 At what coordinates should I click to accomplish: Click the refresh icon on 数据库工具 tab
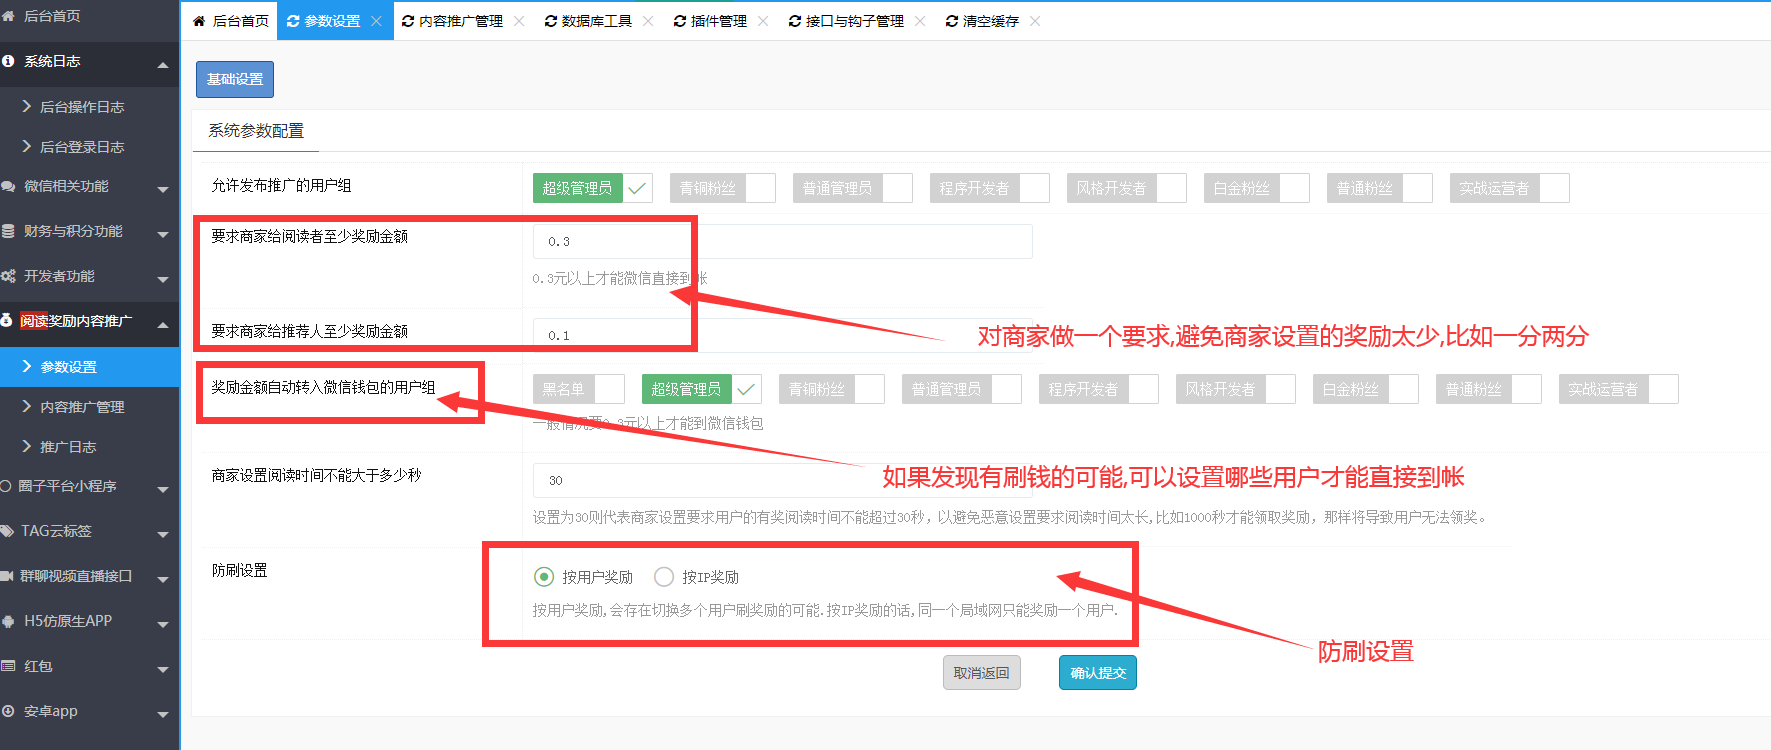550,21
